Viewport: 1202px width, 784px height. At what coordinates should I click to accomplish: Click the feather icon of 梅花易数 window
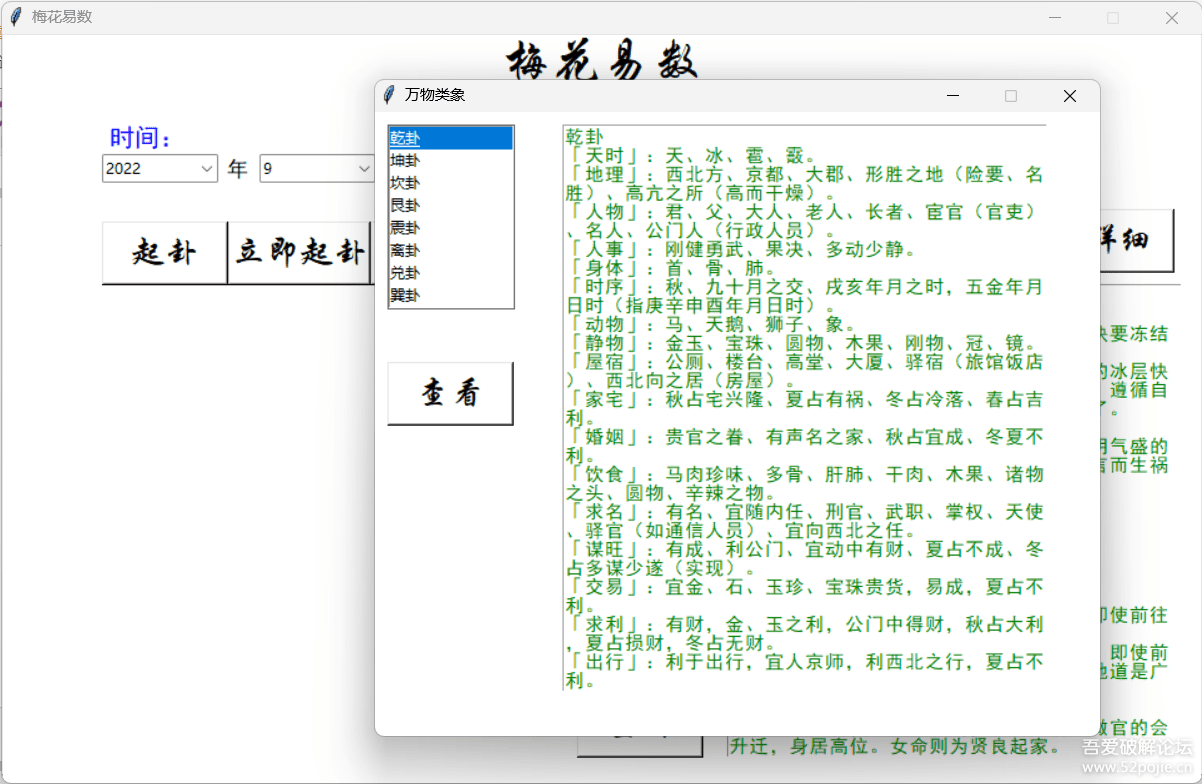(x=15, y=17)
